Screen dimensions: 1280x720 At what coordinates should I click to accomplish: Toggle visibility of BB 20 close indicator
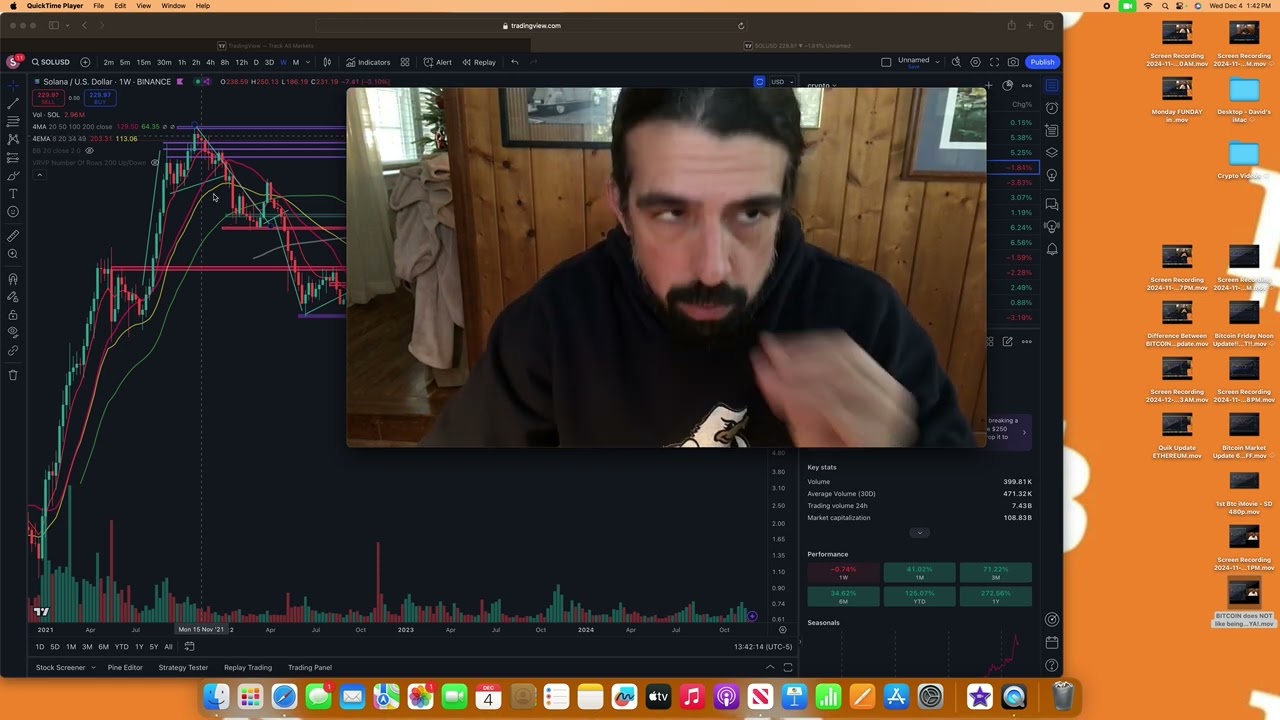[x=89, y=150]
